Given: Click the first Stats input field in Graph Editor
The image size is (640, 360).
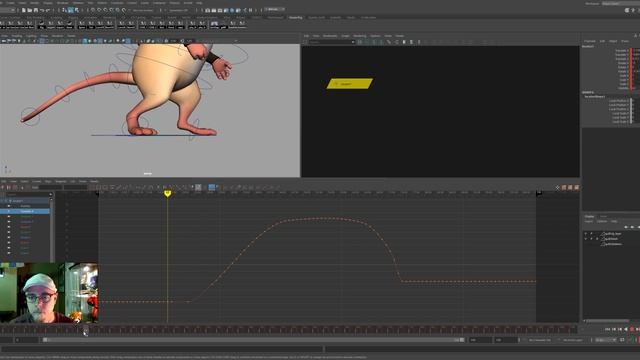Looking at the screenshot, I should click(x=50, y=187).
